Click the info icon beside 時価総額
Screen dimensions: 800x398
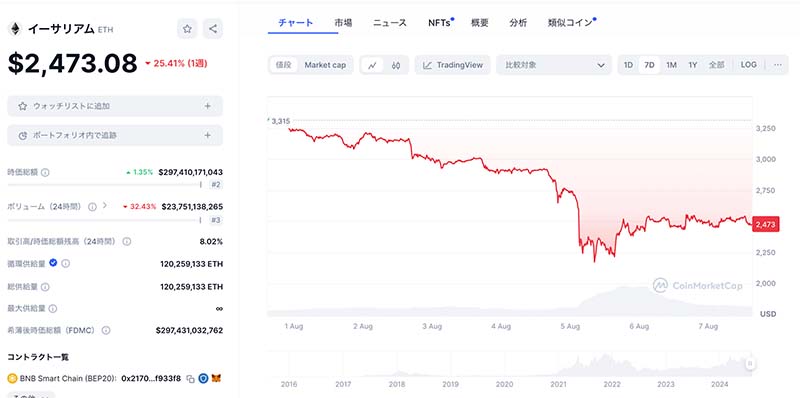45,172
